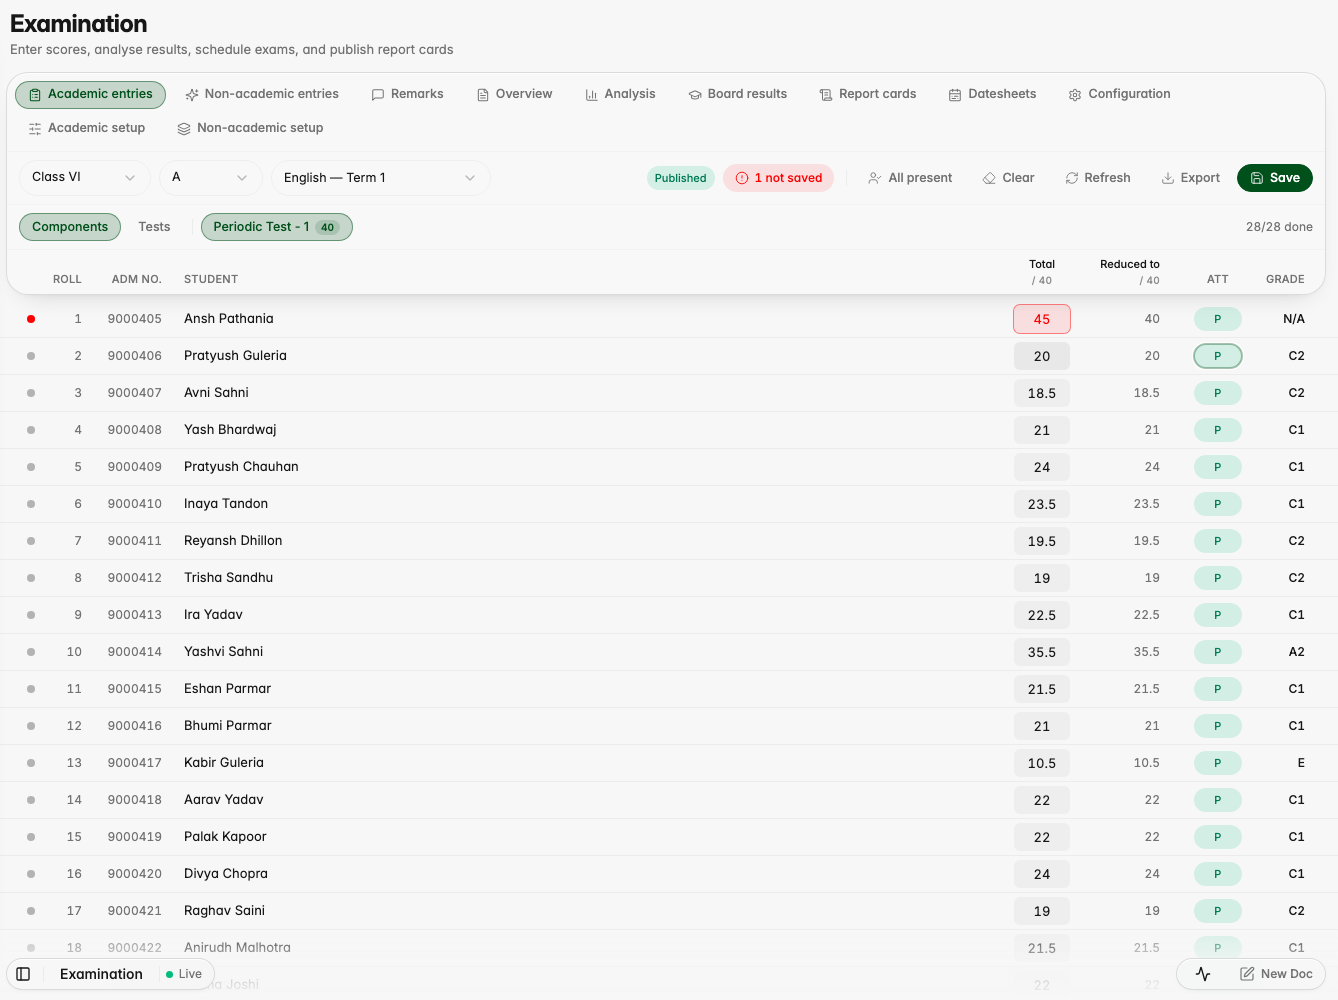Open the Class VI dropdown

click(84, 177)
